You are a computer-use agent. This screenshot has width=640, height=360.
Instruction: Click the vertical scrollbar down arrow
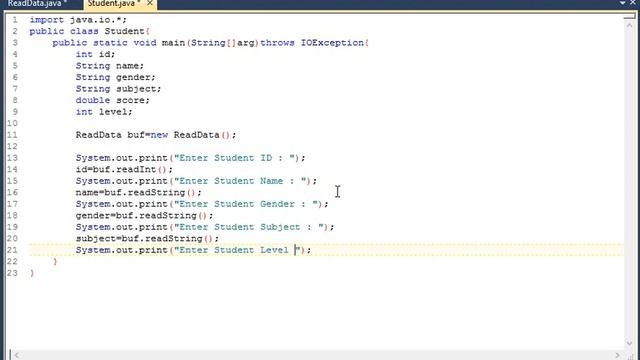pyautogui.click(x=629, y=343)
